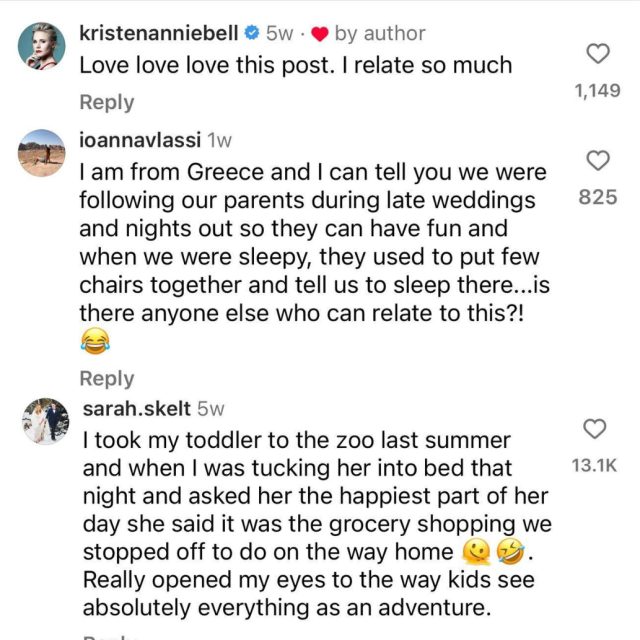Like kristenanniebell's comment with the heart
This screenshot has height=640, width=640.
pos(597,54)
